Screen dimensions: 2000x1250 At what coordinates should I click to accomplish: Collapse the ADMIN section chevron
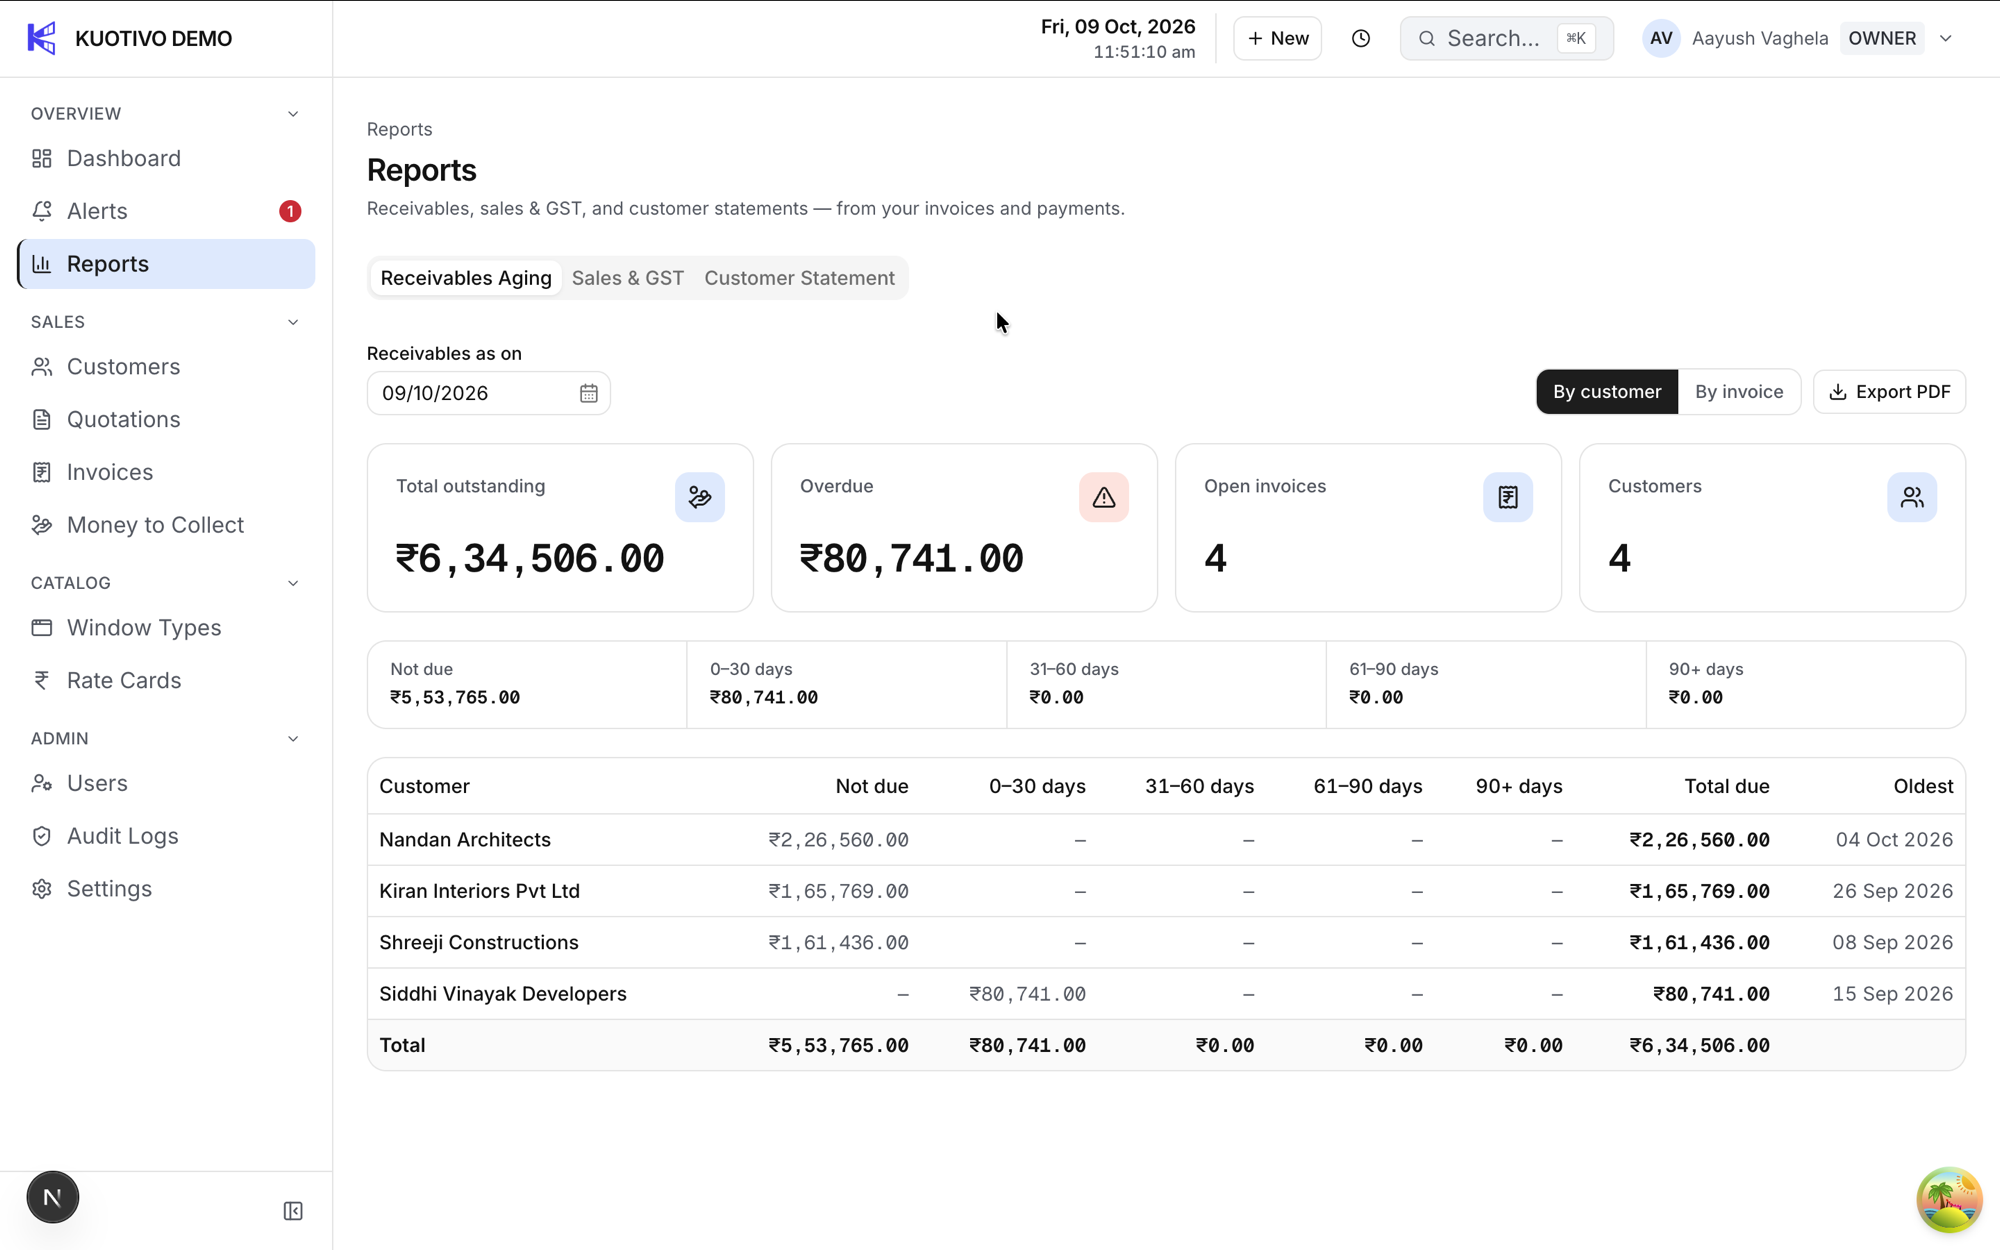[293, 739]
